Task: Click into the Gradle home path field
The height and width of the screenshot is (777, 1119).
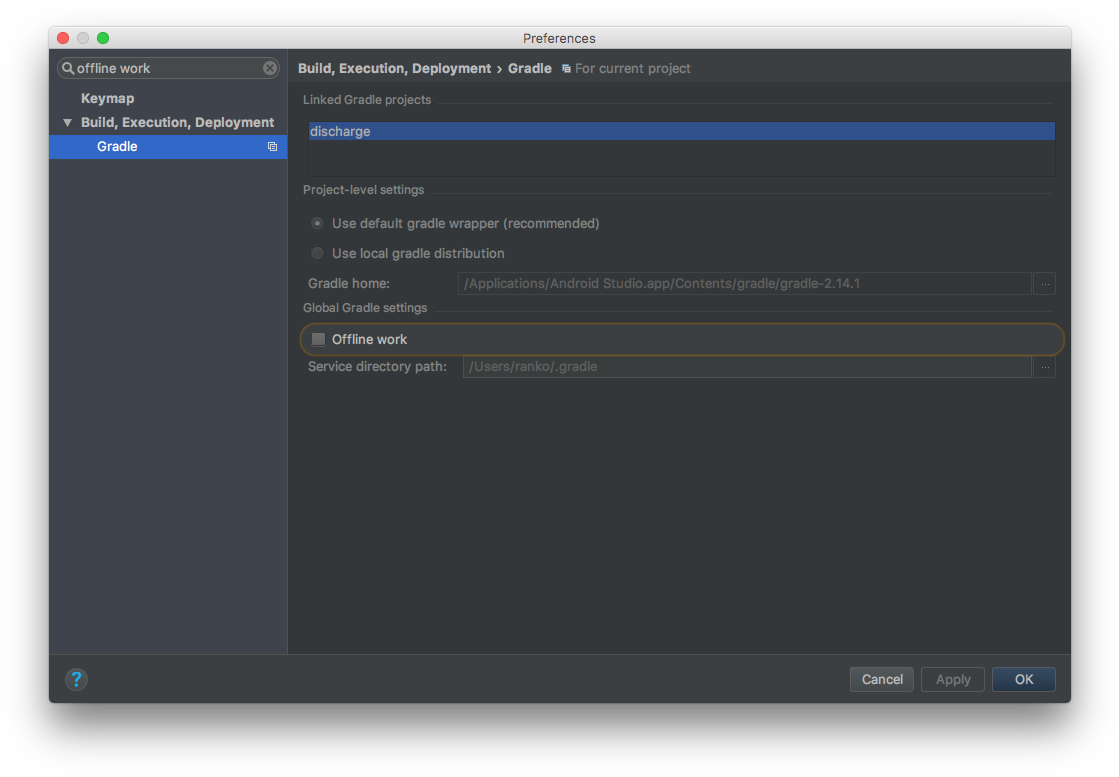Action: click(x=744, y=284)
